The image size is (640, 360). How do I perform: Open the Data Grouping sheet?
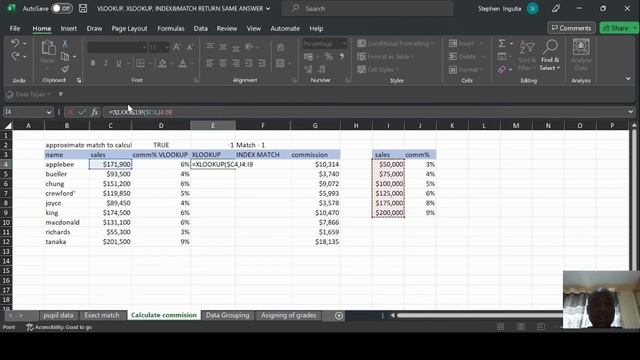pos(227,316)
